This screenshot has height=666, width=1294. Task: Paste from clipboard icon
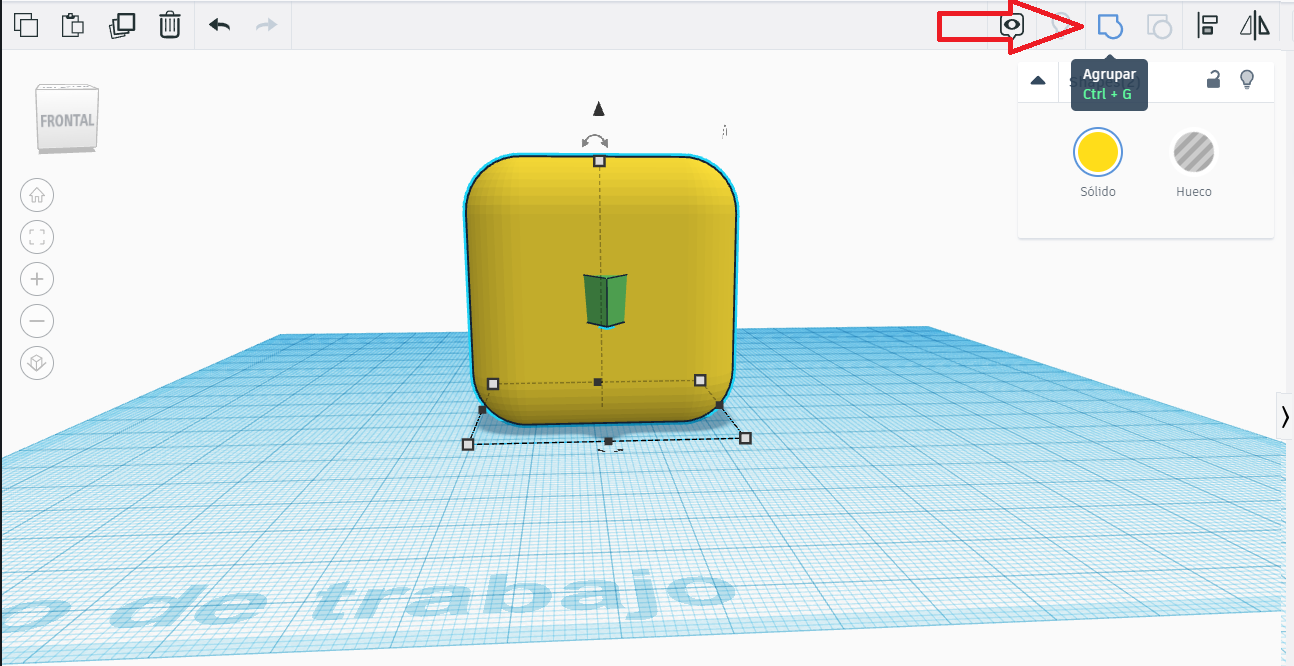(x=73, y=25)
